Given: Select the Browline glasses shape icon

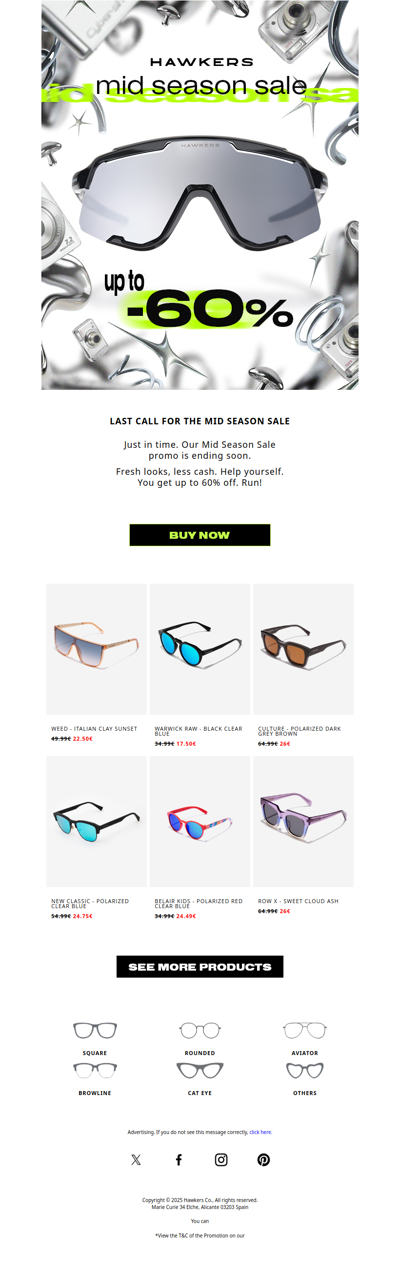Looking at the screenshot, I should click(x=95, y=1071).
